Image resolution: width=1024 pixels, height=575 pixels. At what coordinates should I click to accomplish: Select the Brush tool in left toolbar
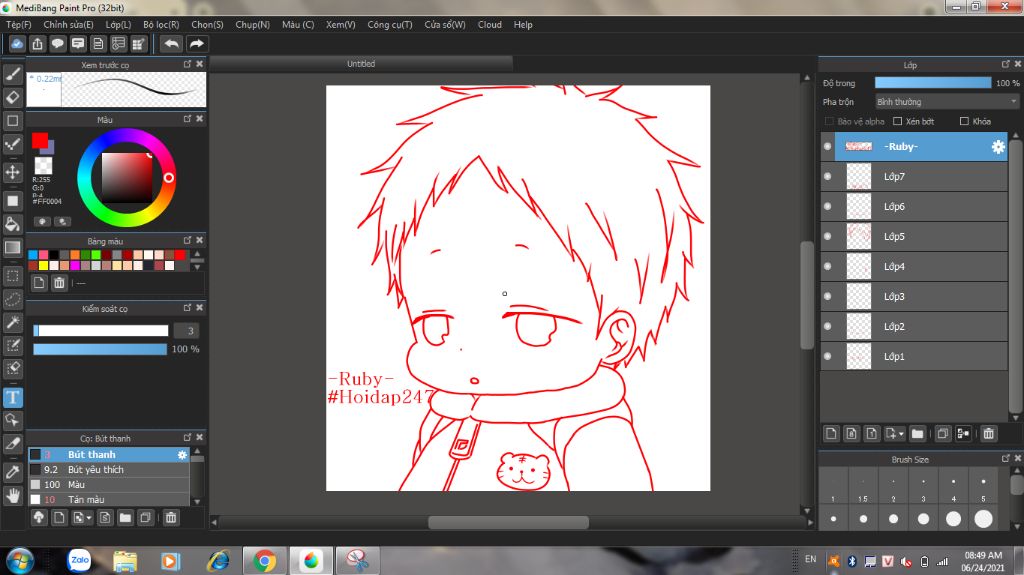click(12, 74)
